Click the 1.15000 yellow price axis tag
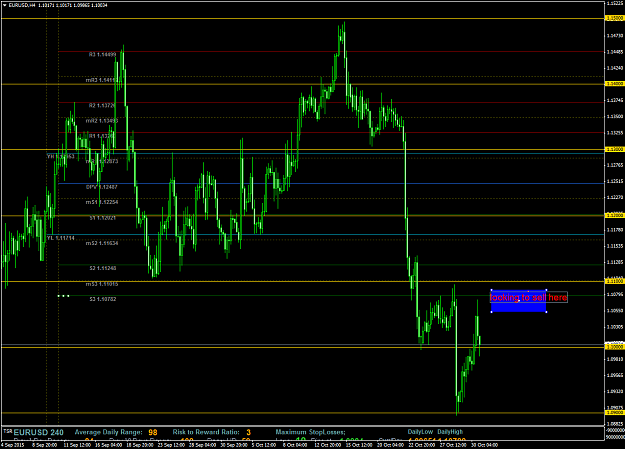 click(x=614, y=18)
